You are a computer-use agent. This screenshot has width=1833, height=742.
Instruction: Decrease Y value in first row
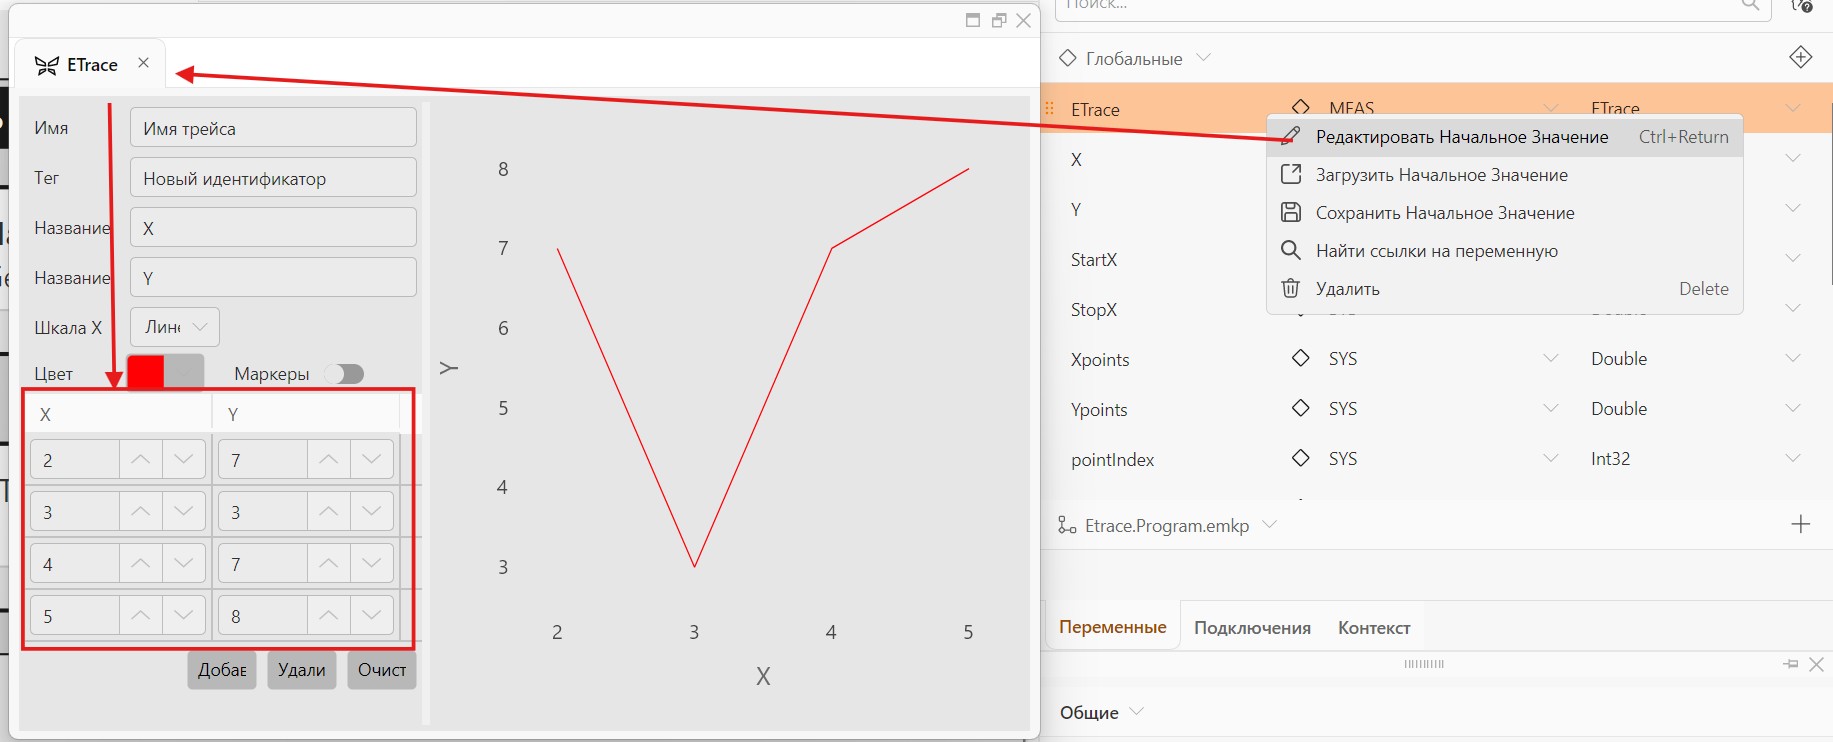point(372,459)
